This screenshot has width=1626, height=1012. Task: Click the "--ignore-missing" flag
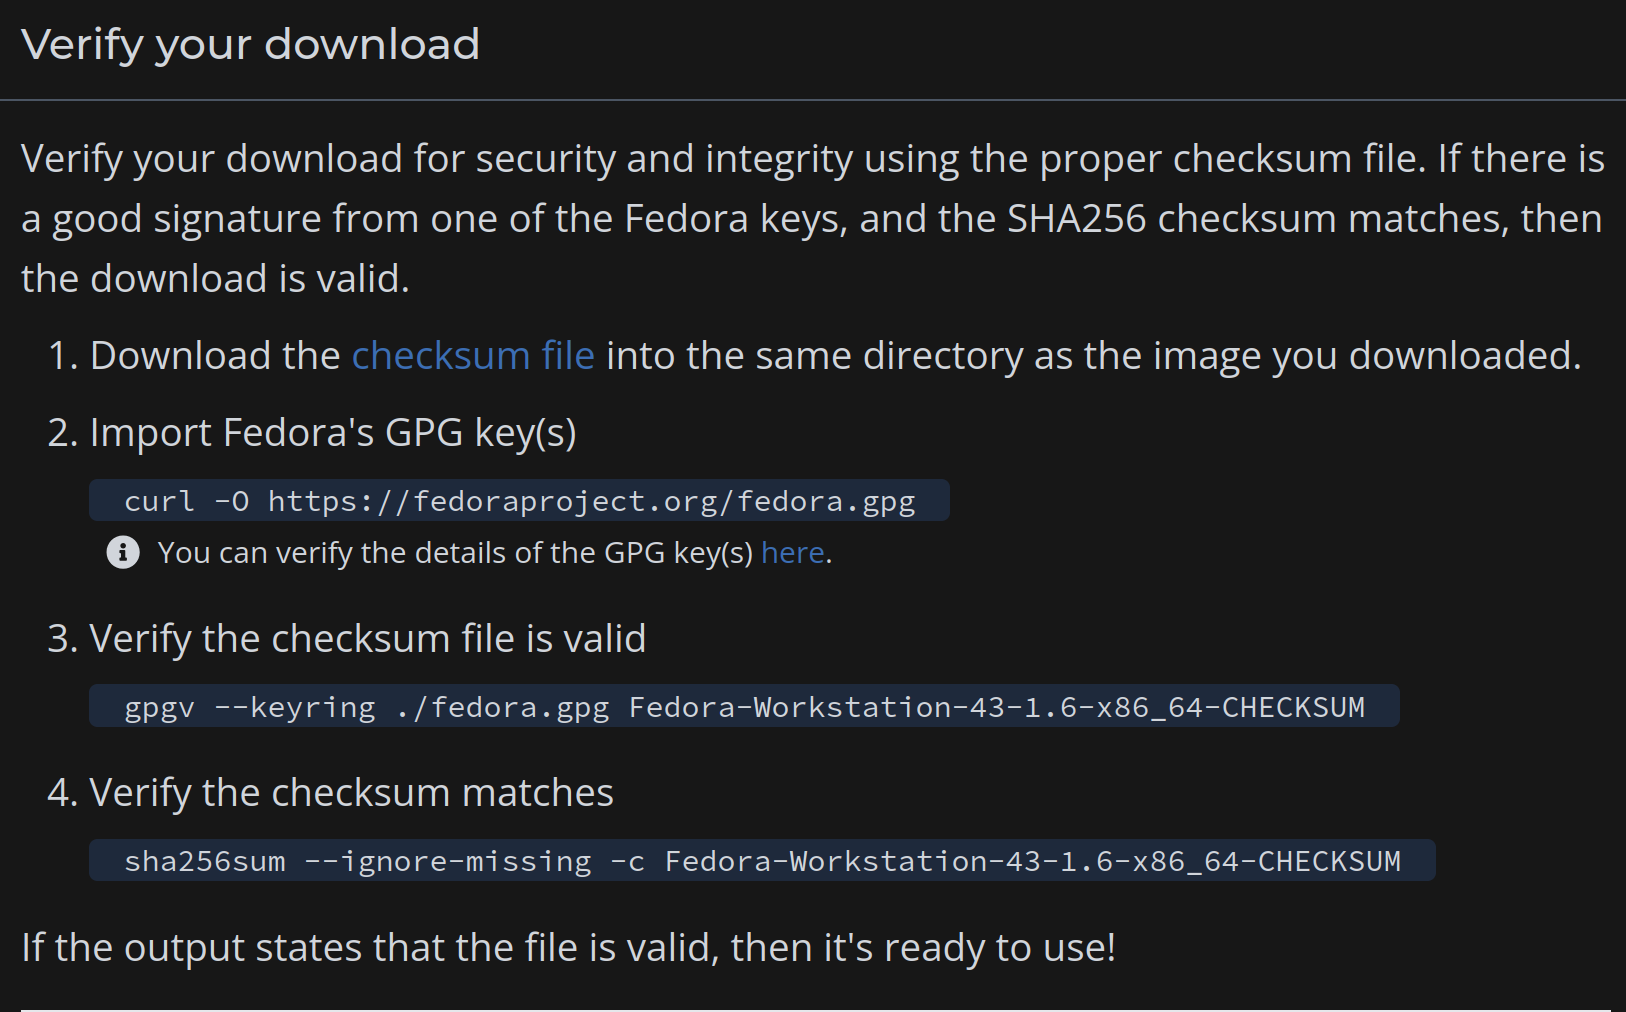447,861
